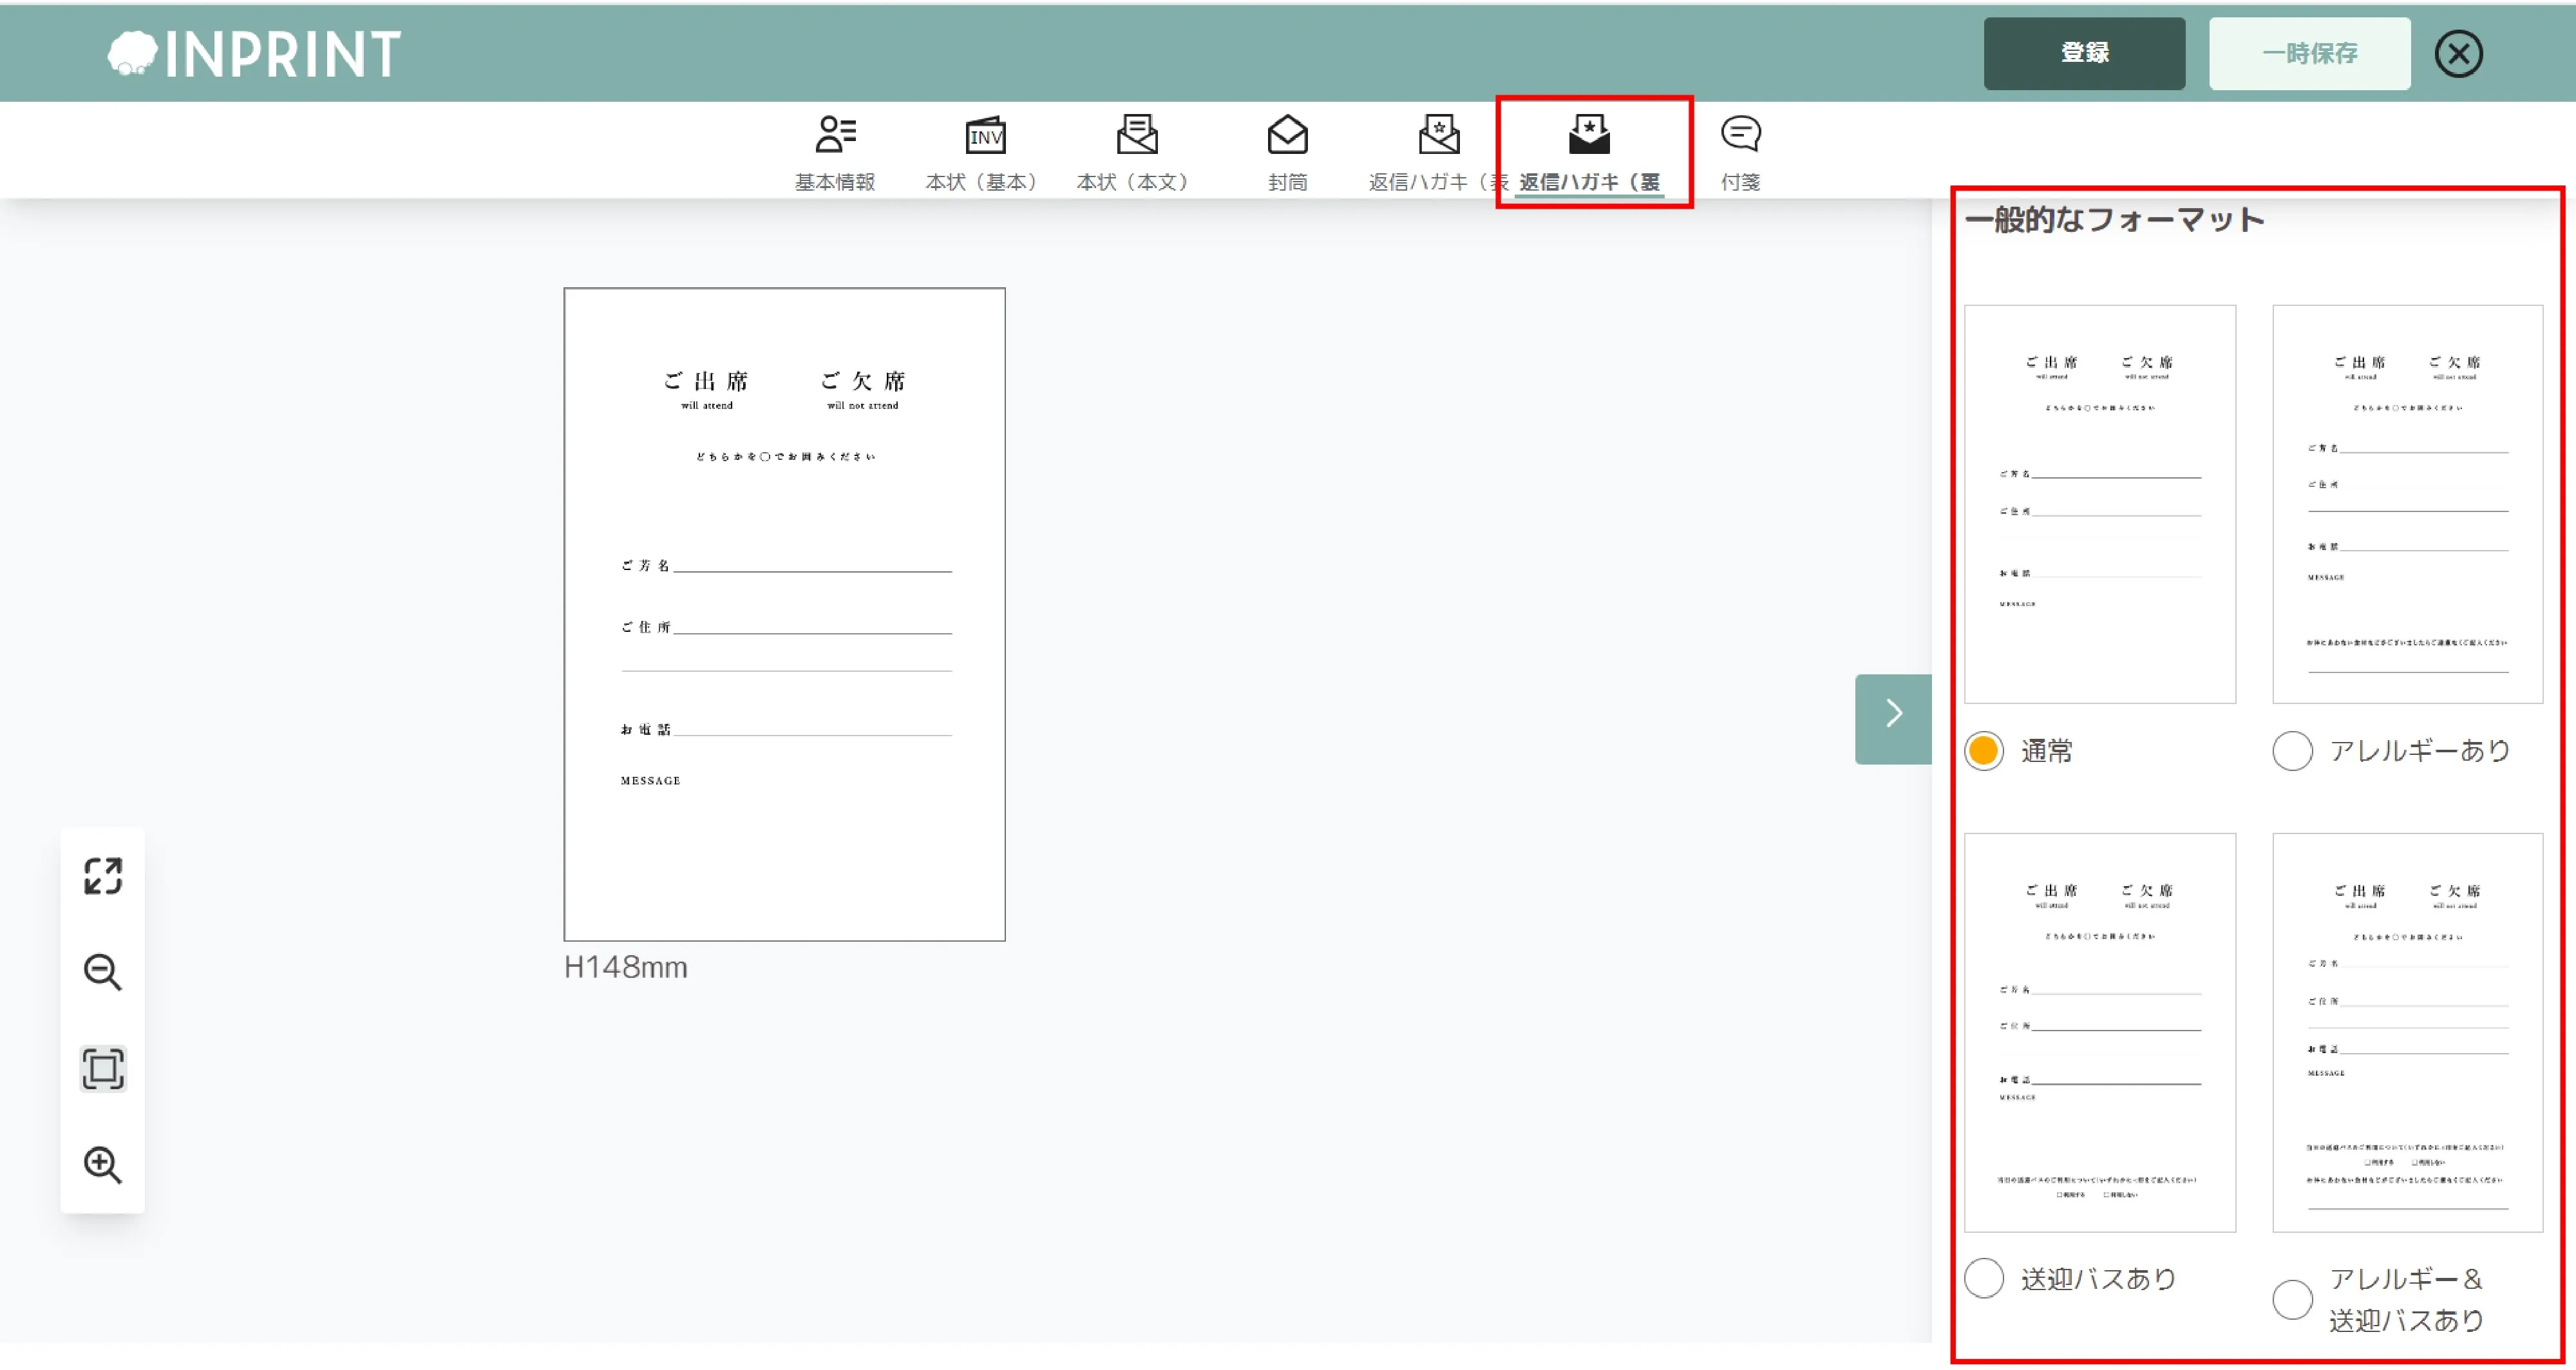Screen dimensions: 2576x1370
Task: Click the 送迎バスあり format thumbnail
Action: tap(2099, 1032)
